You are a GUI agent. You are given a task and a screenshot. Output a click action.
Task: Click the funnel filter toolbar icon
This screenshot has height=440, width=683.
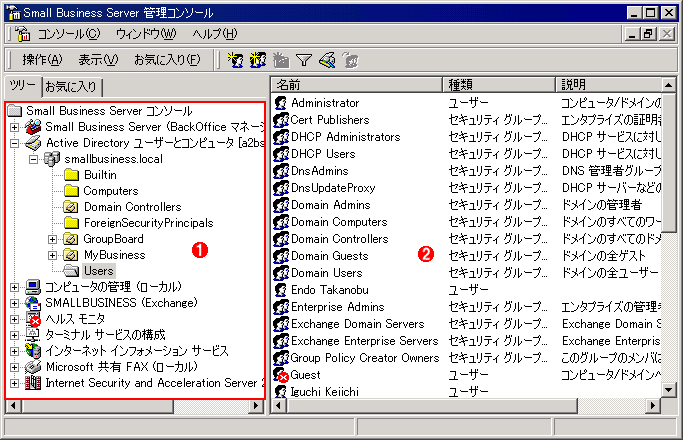point(304,60)
